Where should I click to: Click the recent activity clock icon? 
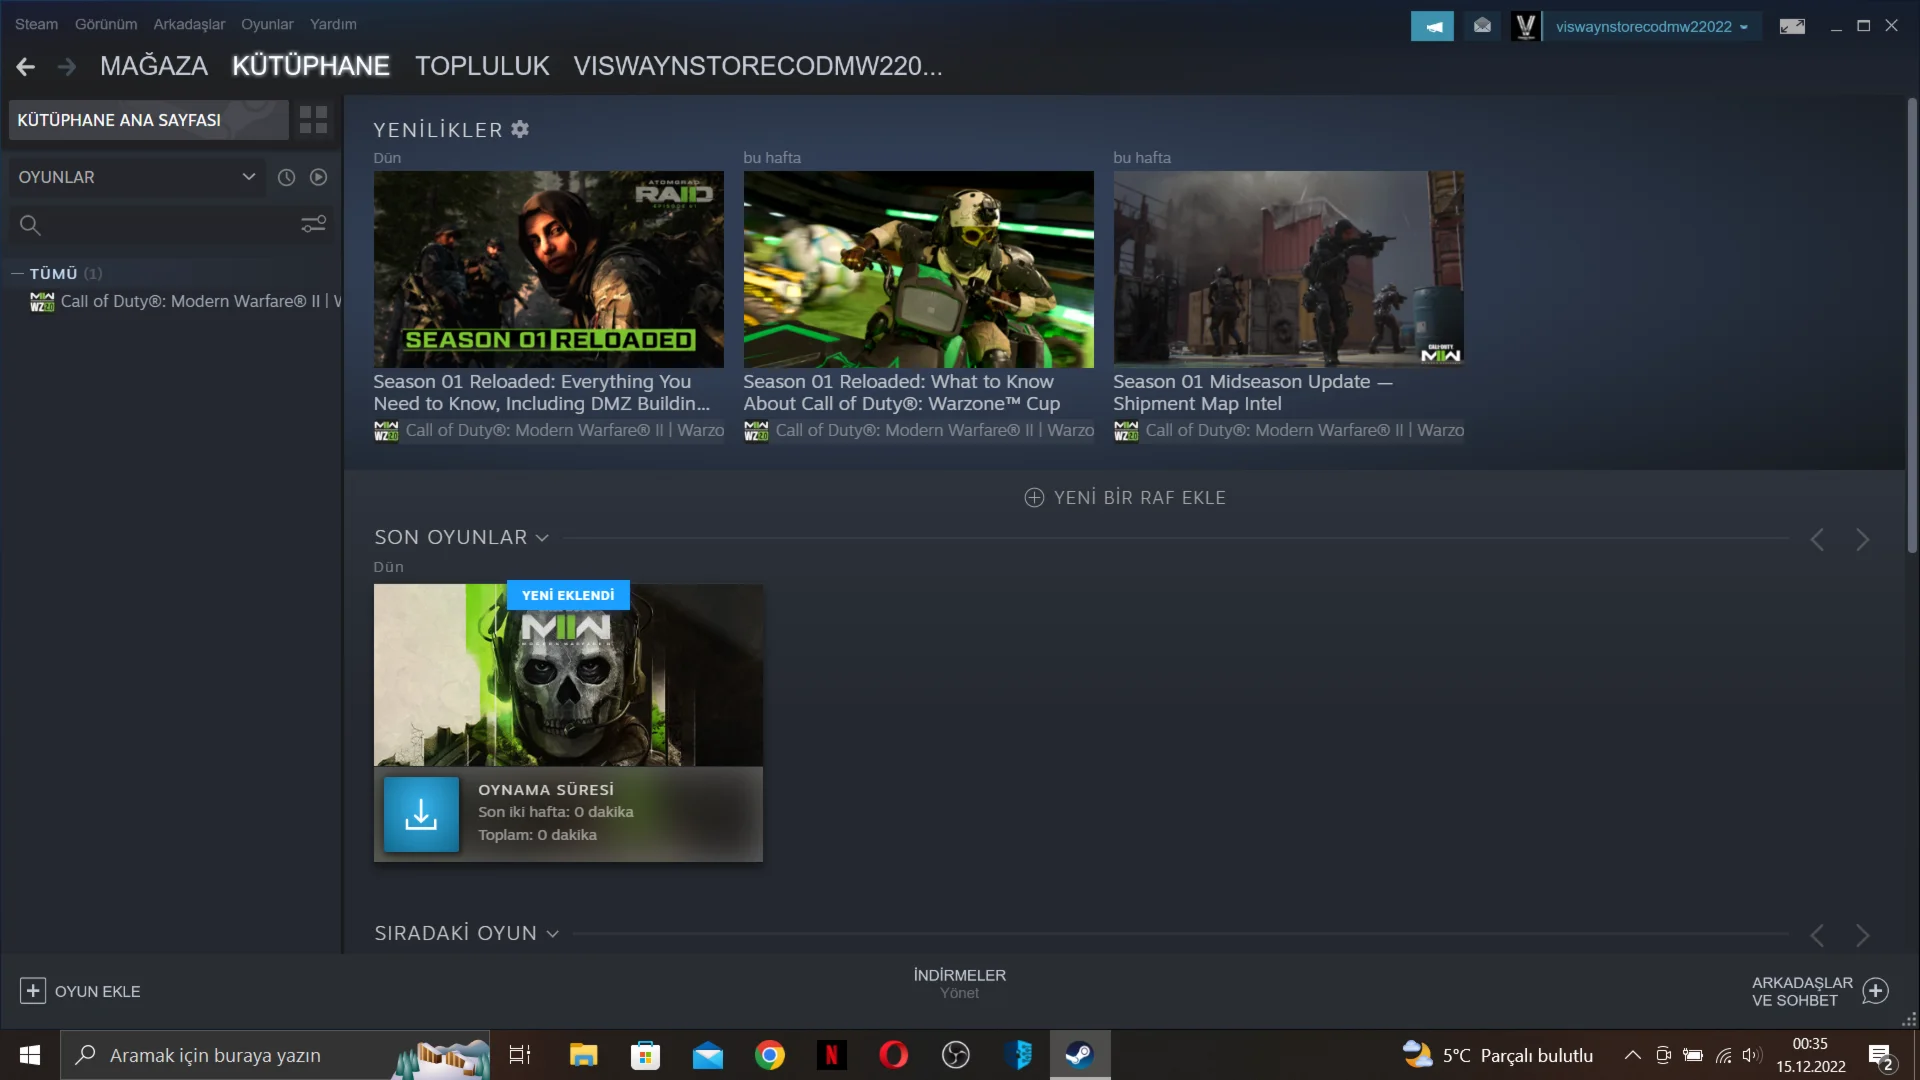click(x=286, y=177)
